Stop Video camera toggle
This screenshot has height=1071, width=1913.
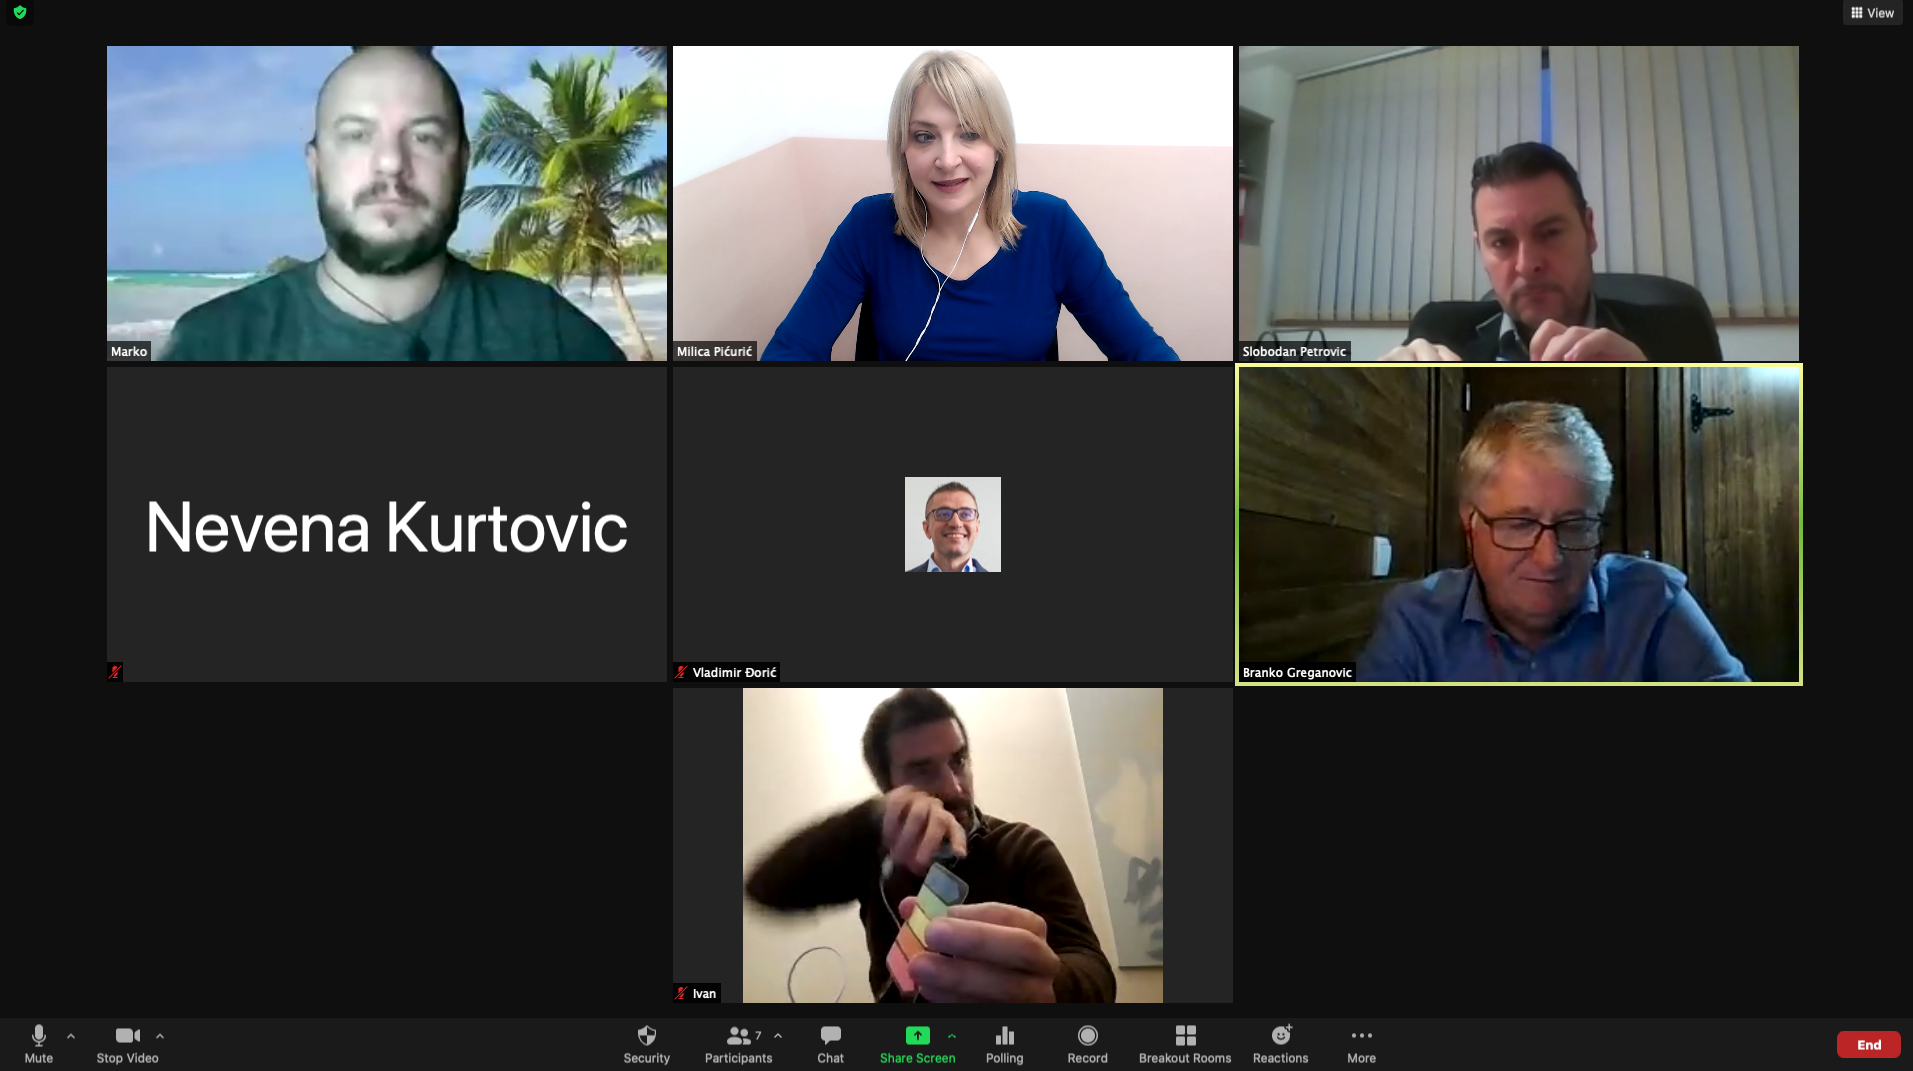127,1043
